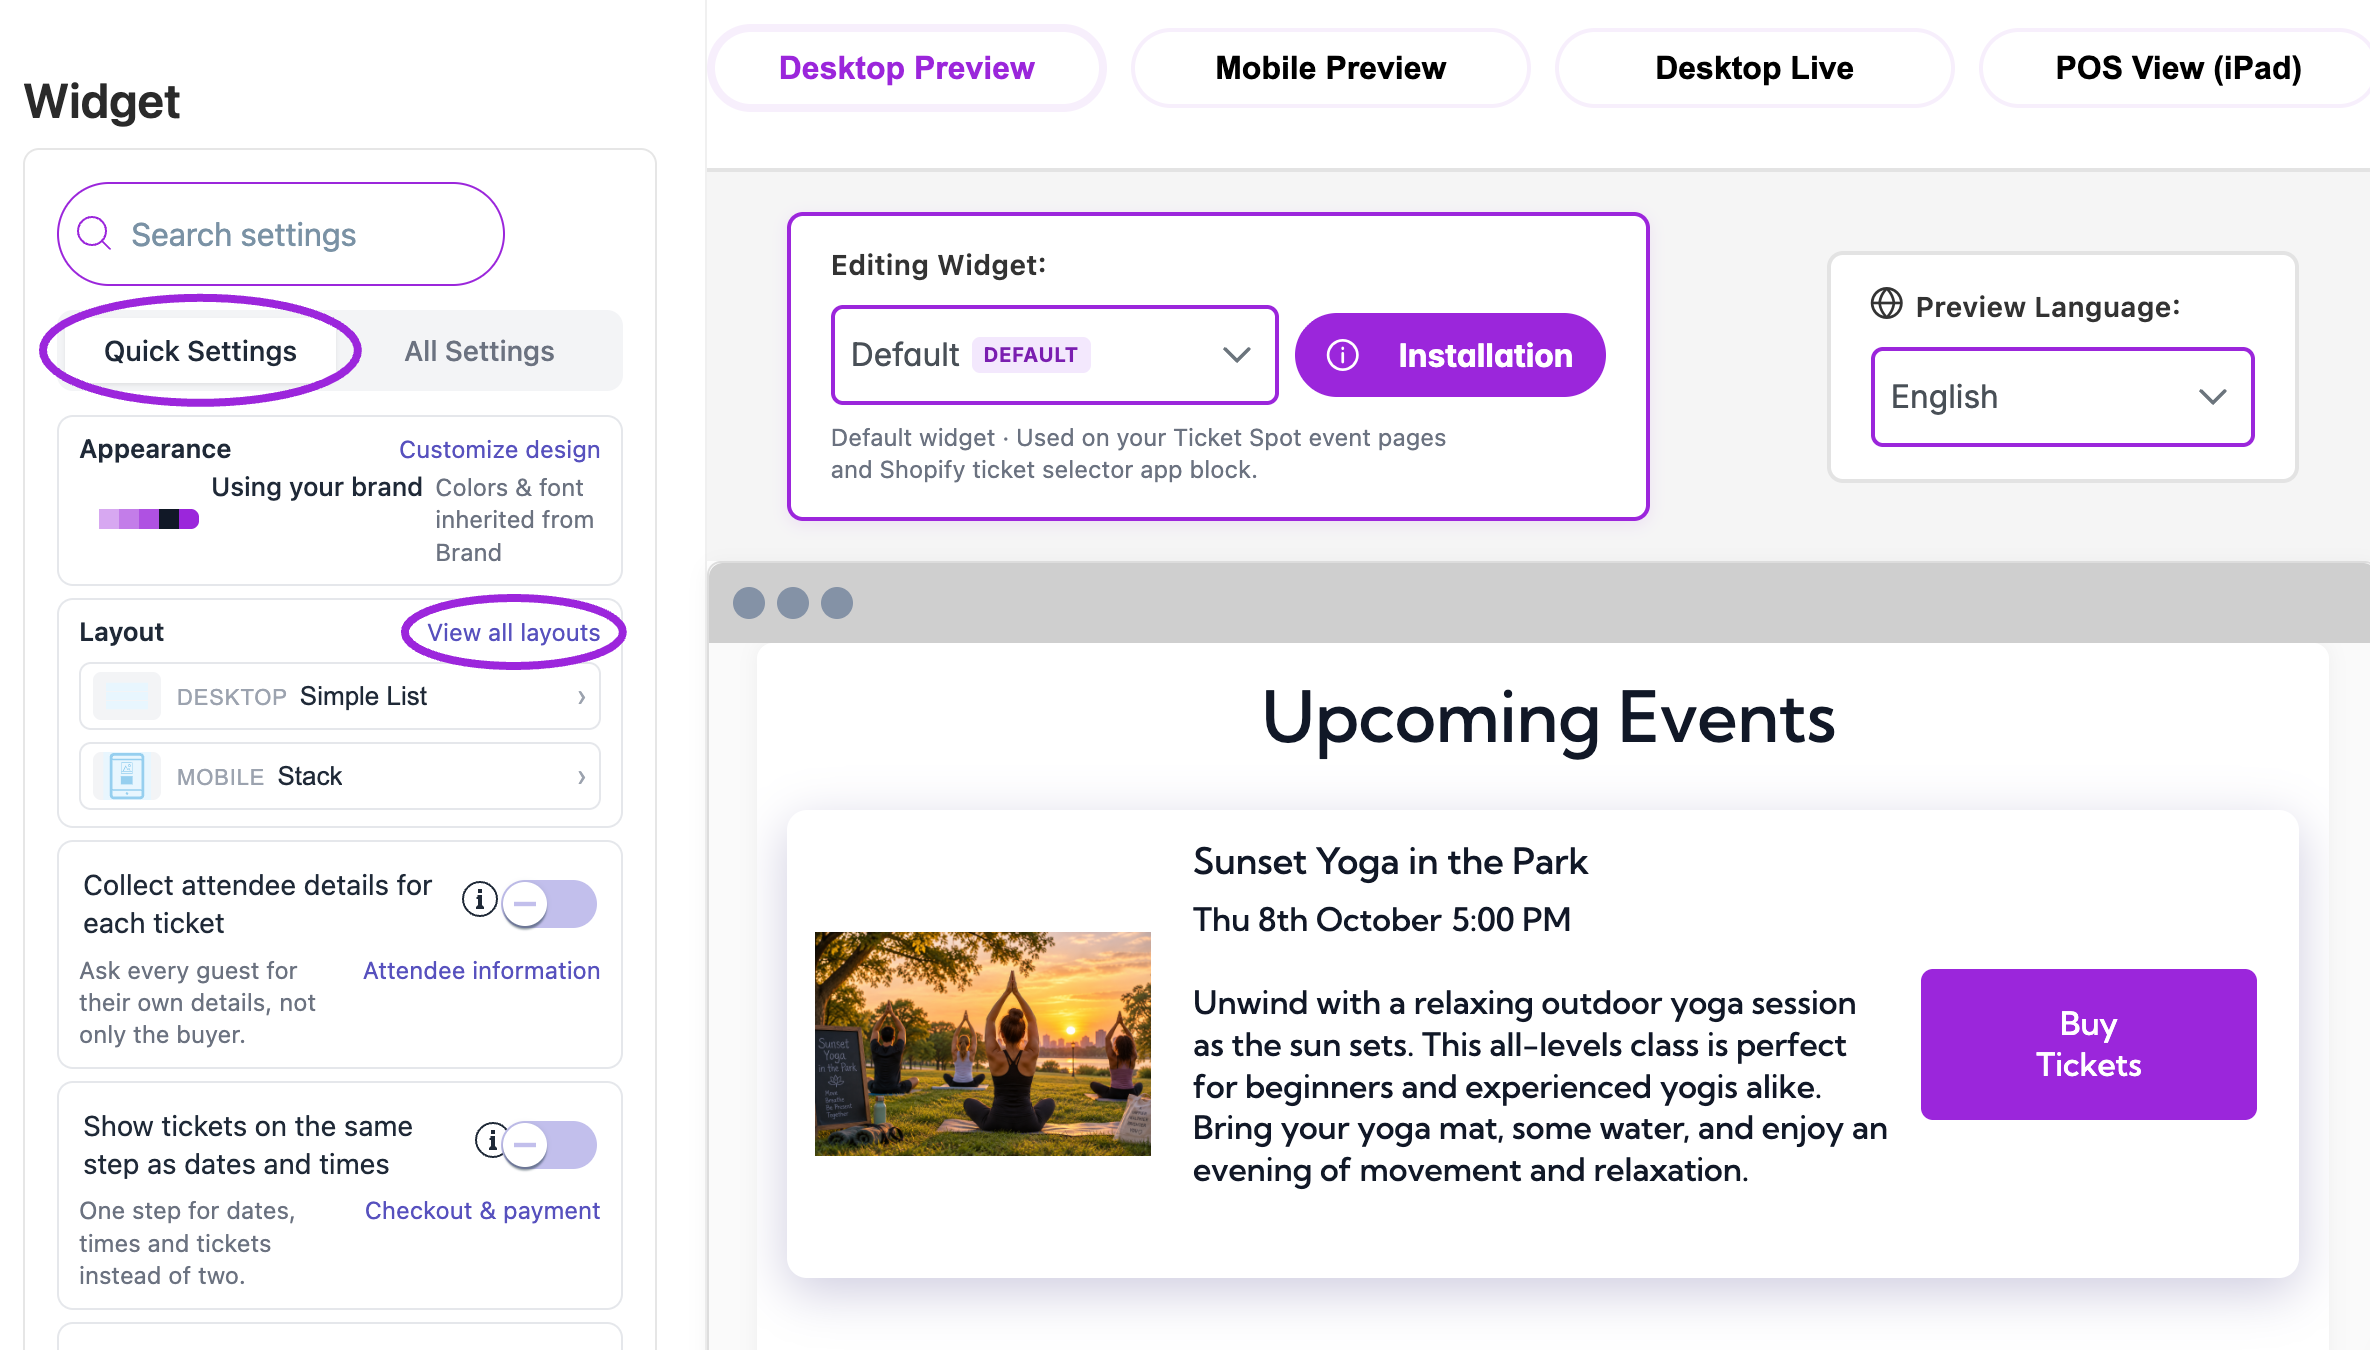The height and width of the screenshot is (1350, 2370).
Task: Click the Upcoming Events heading
Action: point(1548,719)
